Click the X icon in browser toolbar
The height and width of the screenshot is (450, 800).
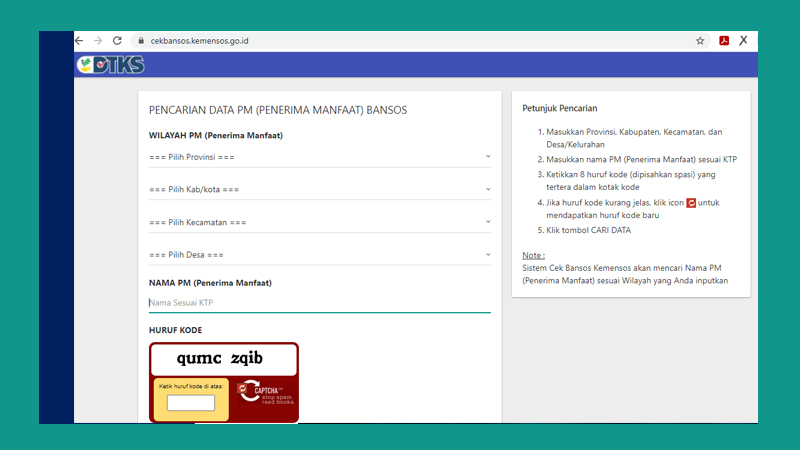point(743,40)
